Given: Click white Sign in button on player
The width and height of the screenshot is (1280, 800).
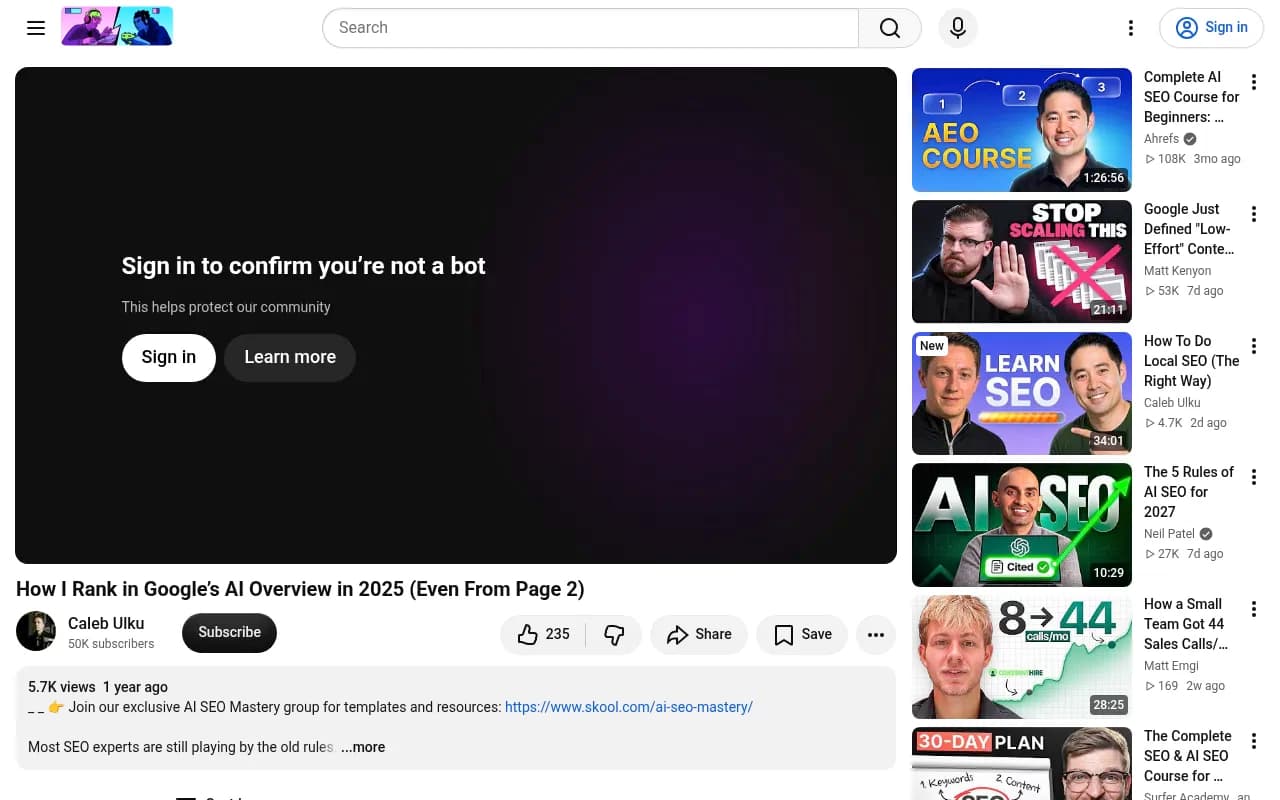Looking at the screenshot, I should pos(169,357).
